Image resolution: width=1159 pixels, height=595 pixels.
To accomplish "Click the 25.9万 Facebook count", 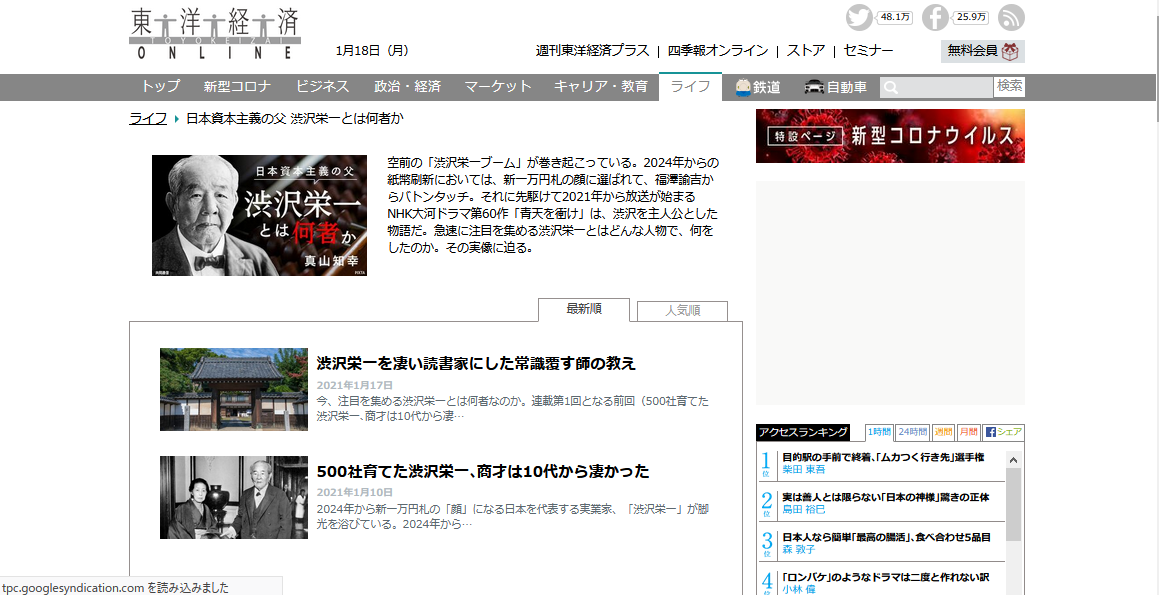I will pyautogui.click(x=971, y=17).
